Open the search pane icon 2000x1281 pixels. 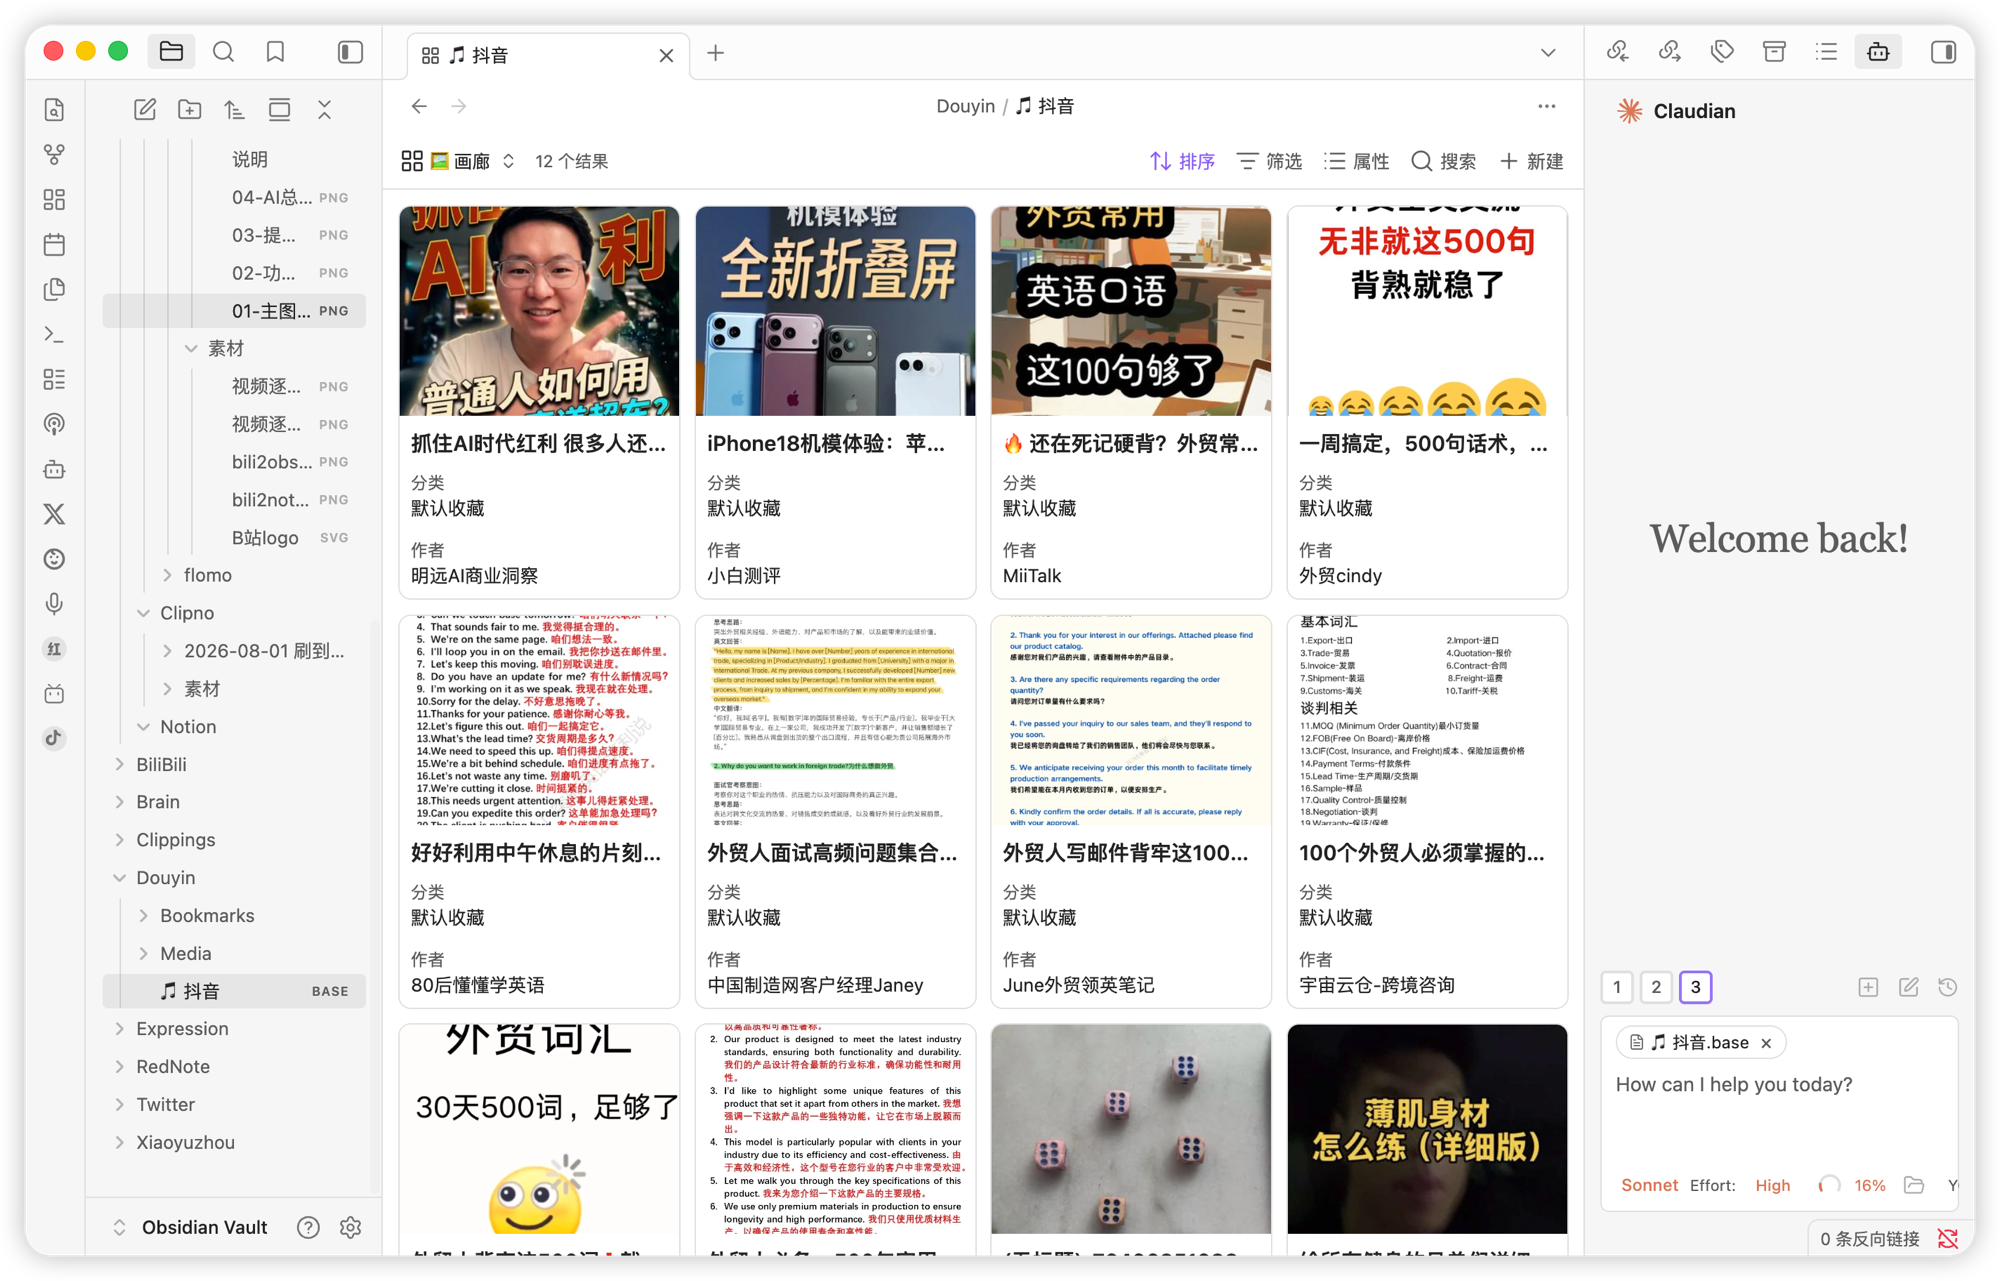[224, 52]
